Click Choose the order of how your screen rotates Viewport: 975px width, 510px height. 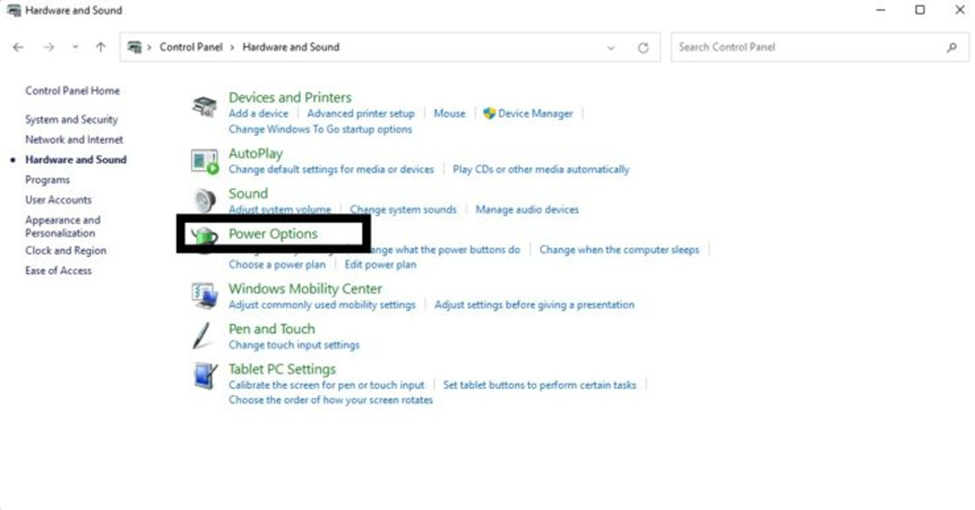[x=331, y=400]
